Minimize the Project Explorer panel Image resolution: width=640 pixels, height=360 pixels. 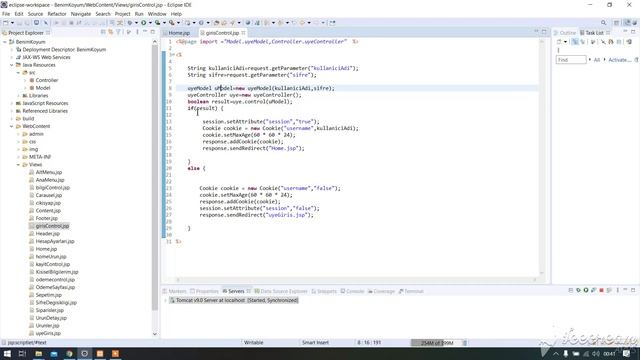[145, 32]
